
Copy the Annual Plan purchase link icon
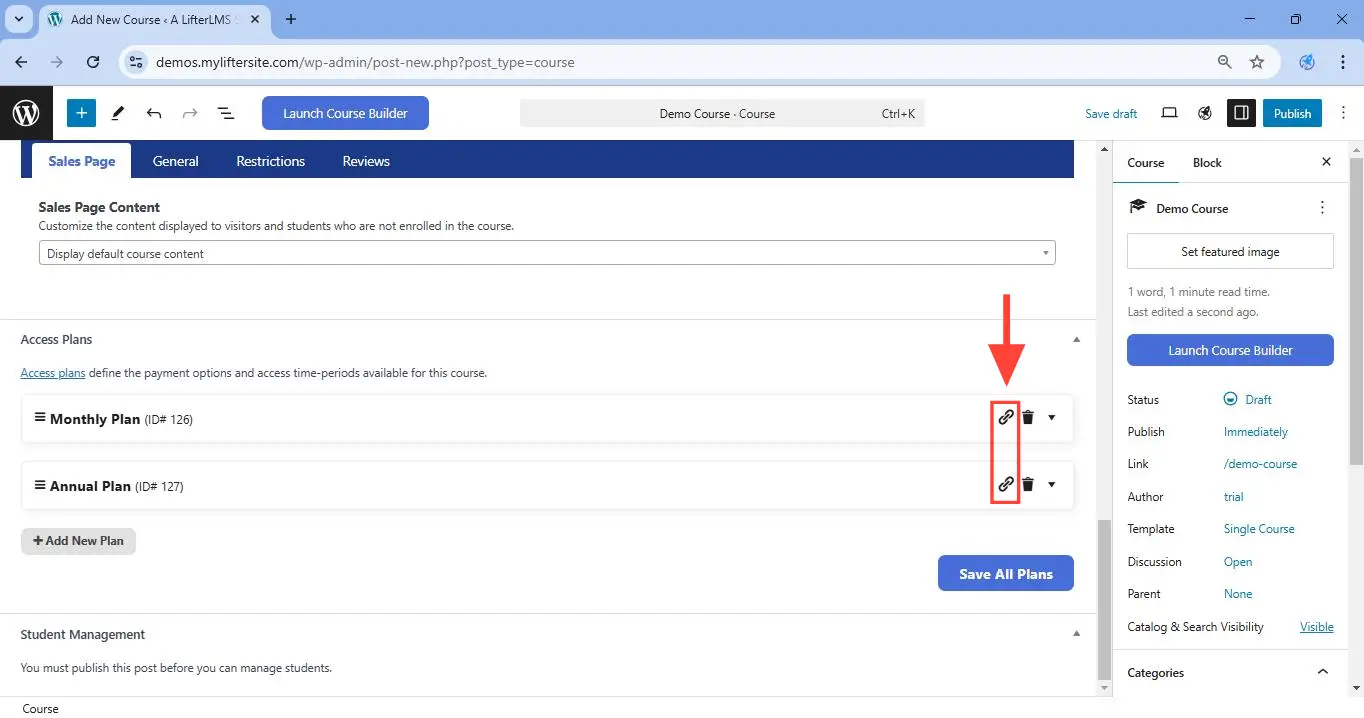(1006, 484)
